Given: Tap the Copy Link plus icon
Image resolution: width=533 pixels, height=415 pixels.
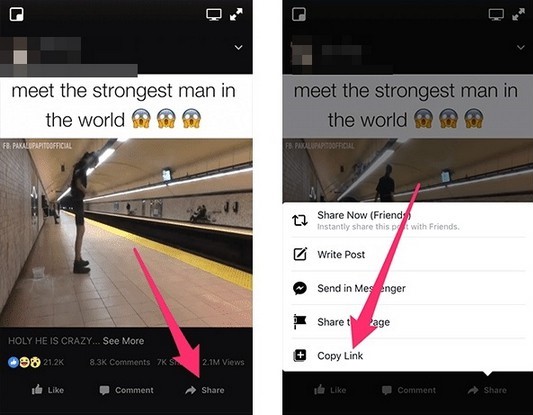Looking at the screenshot, I should (x=299, y=356).
